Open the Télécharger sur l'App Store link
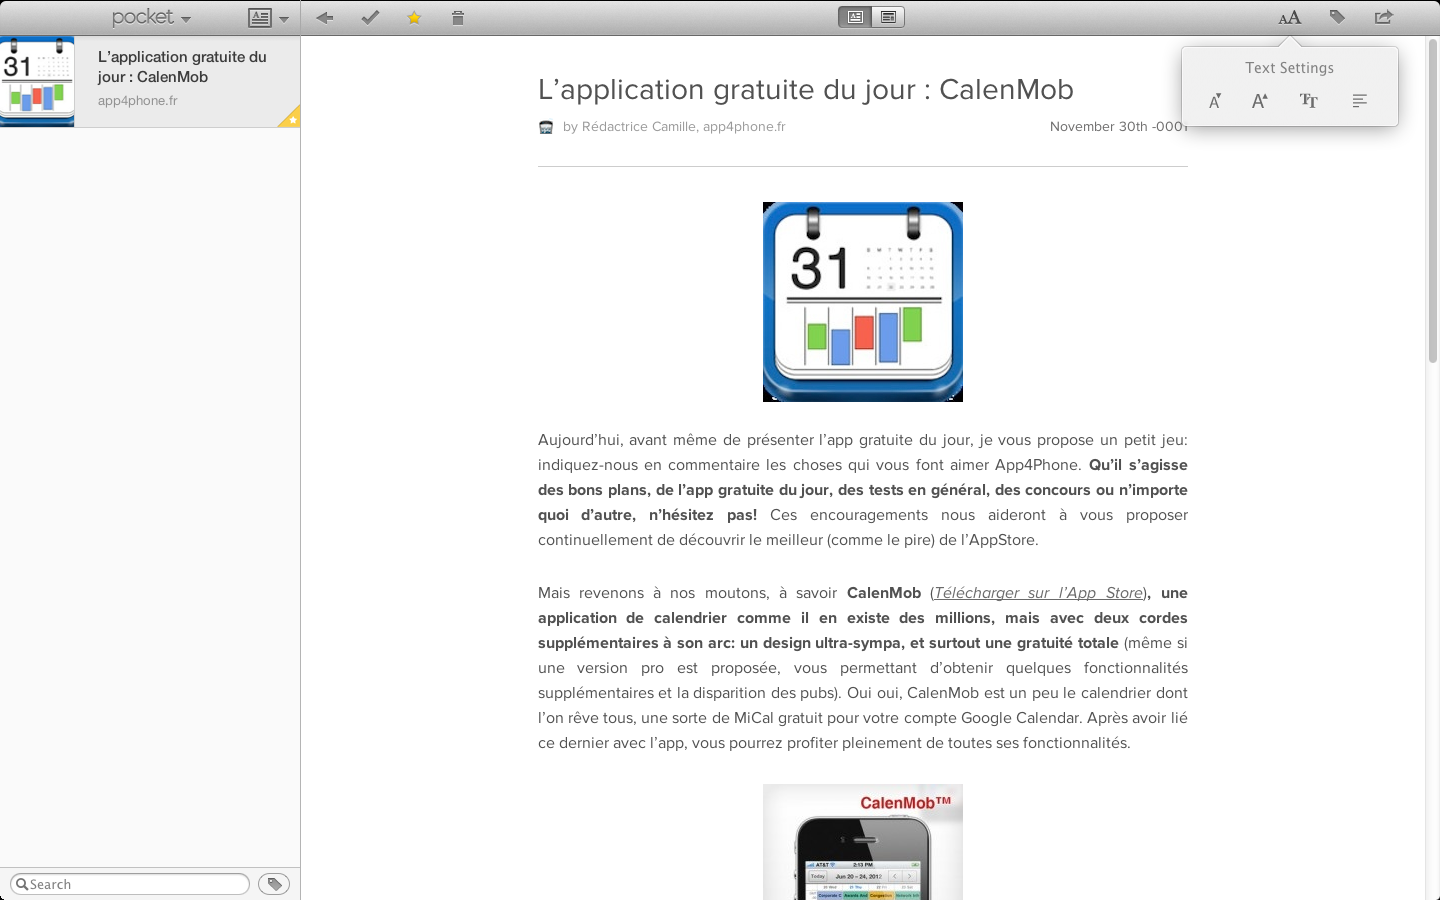Screen dimensions: 1440x900 [1038, 593]
